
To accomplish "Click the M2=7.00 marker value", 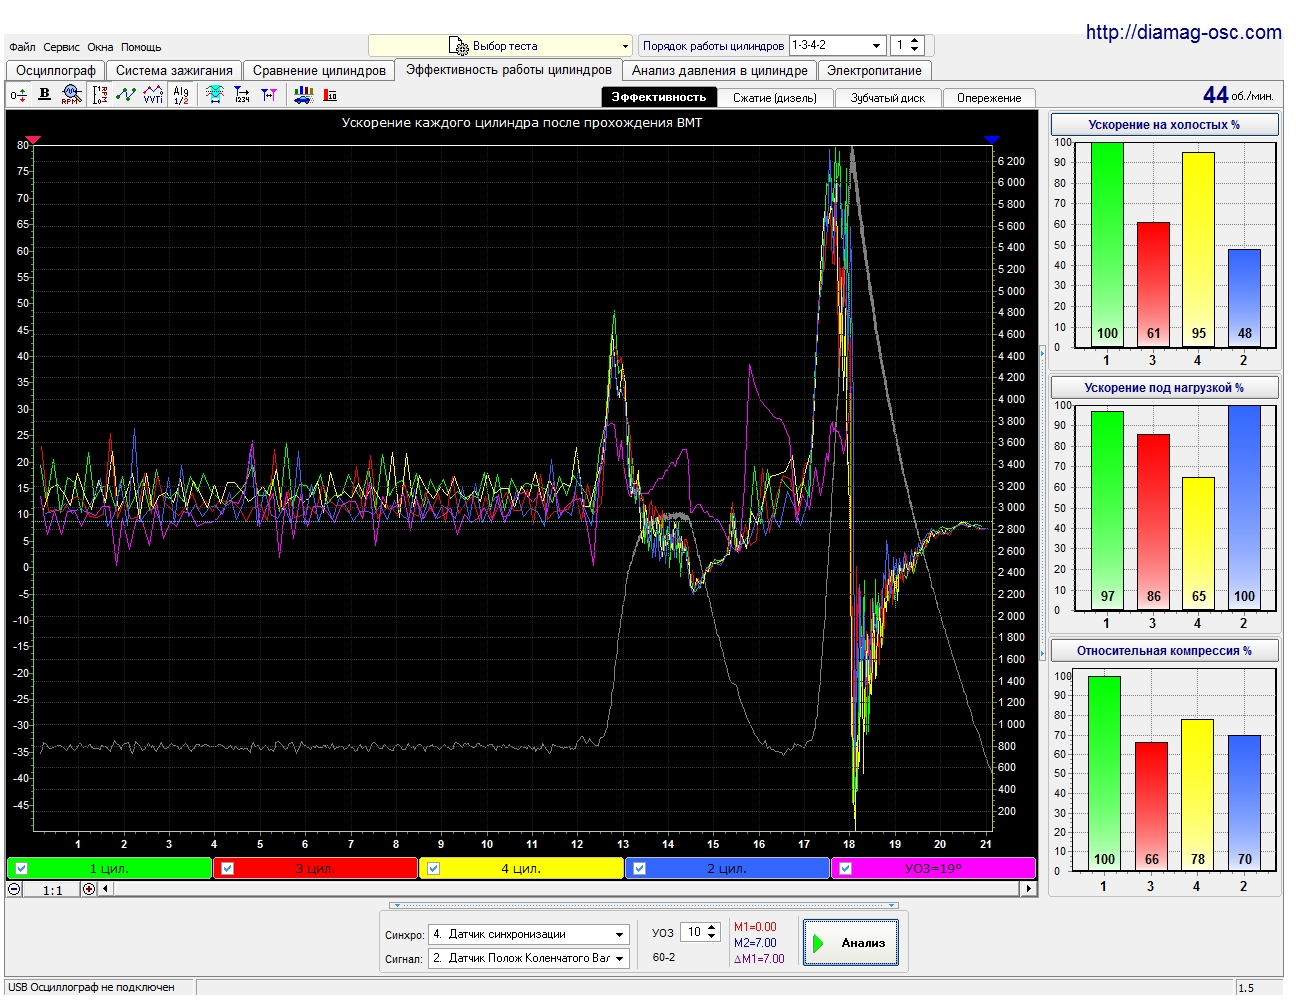I will click(x=755, y=943).
